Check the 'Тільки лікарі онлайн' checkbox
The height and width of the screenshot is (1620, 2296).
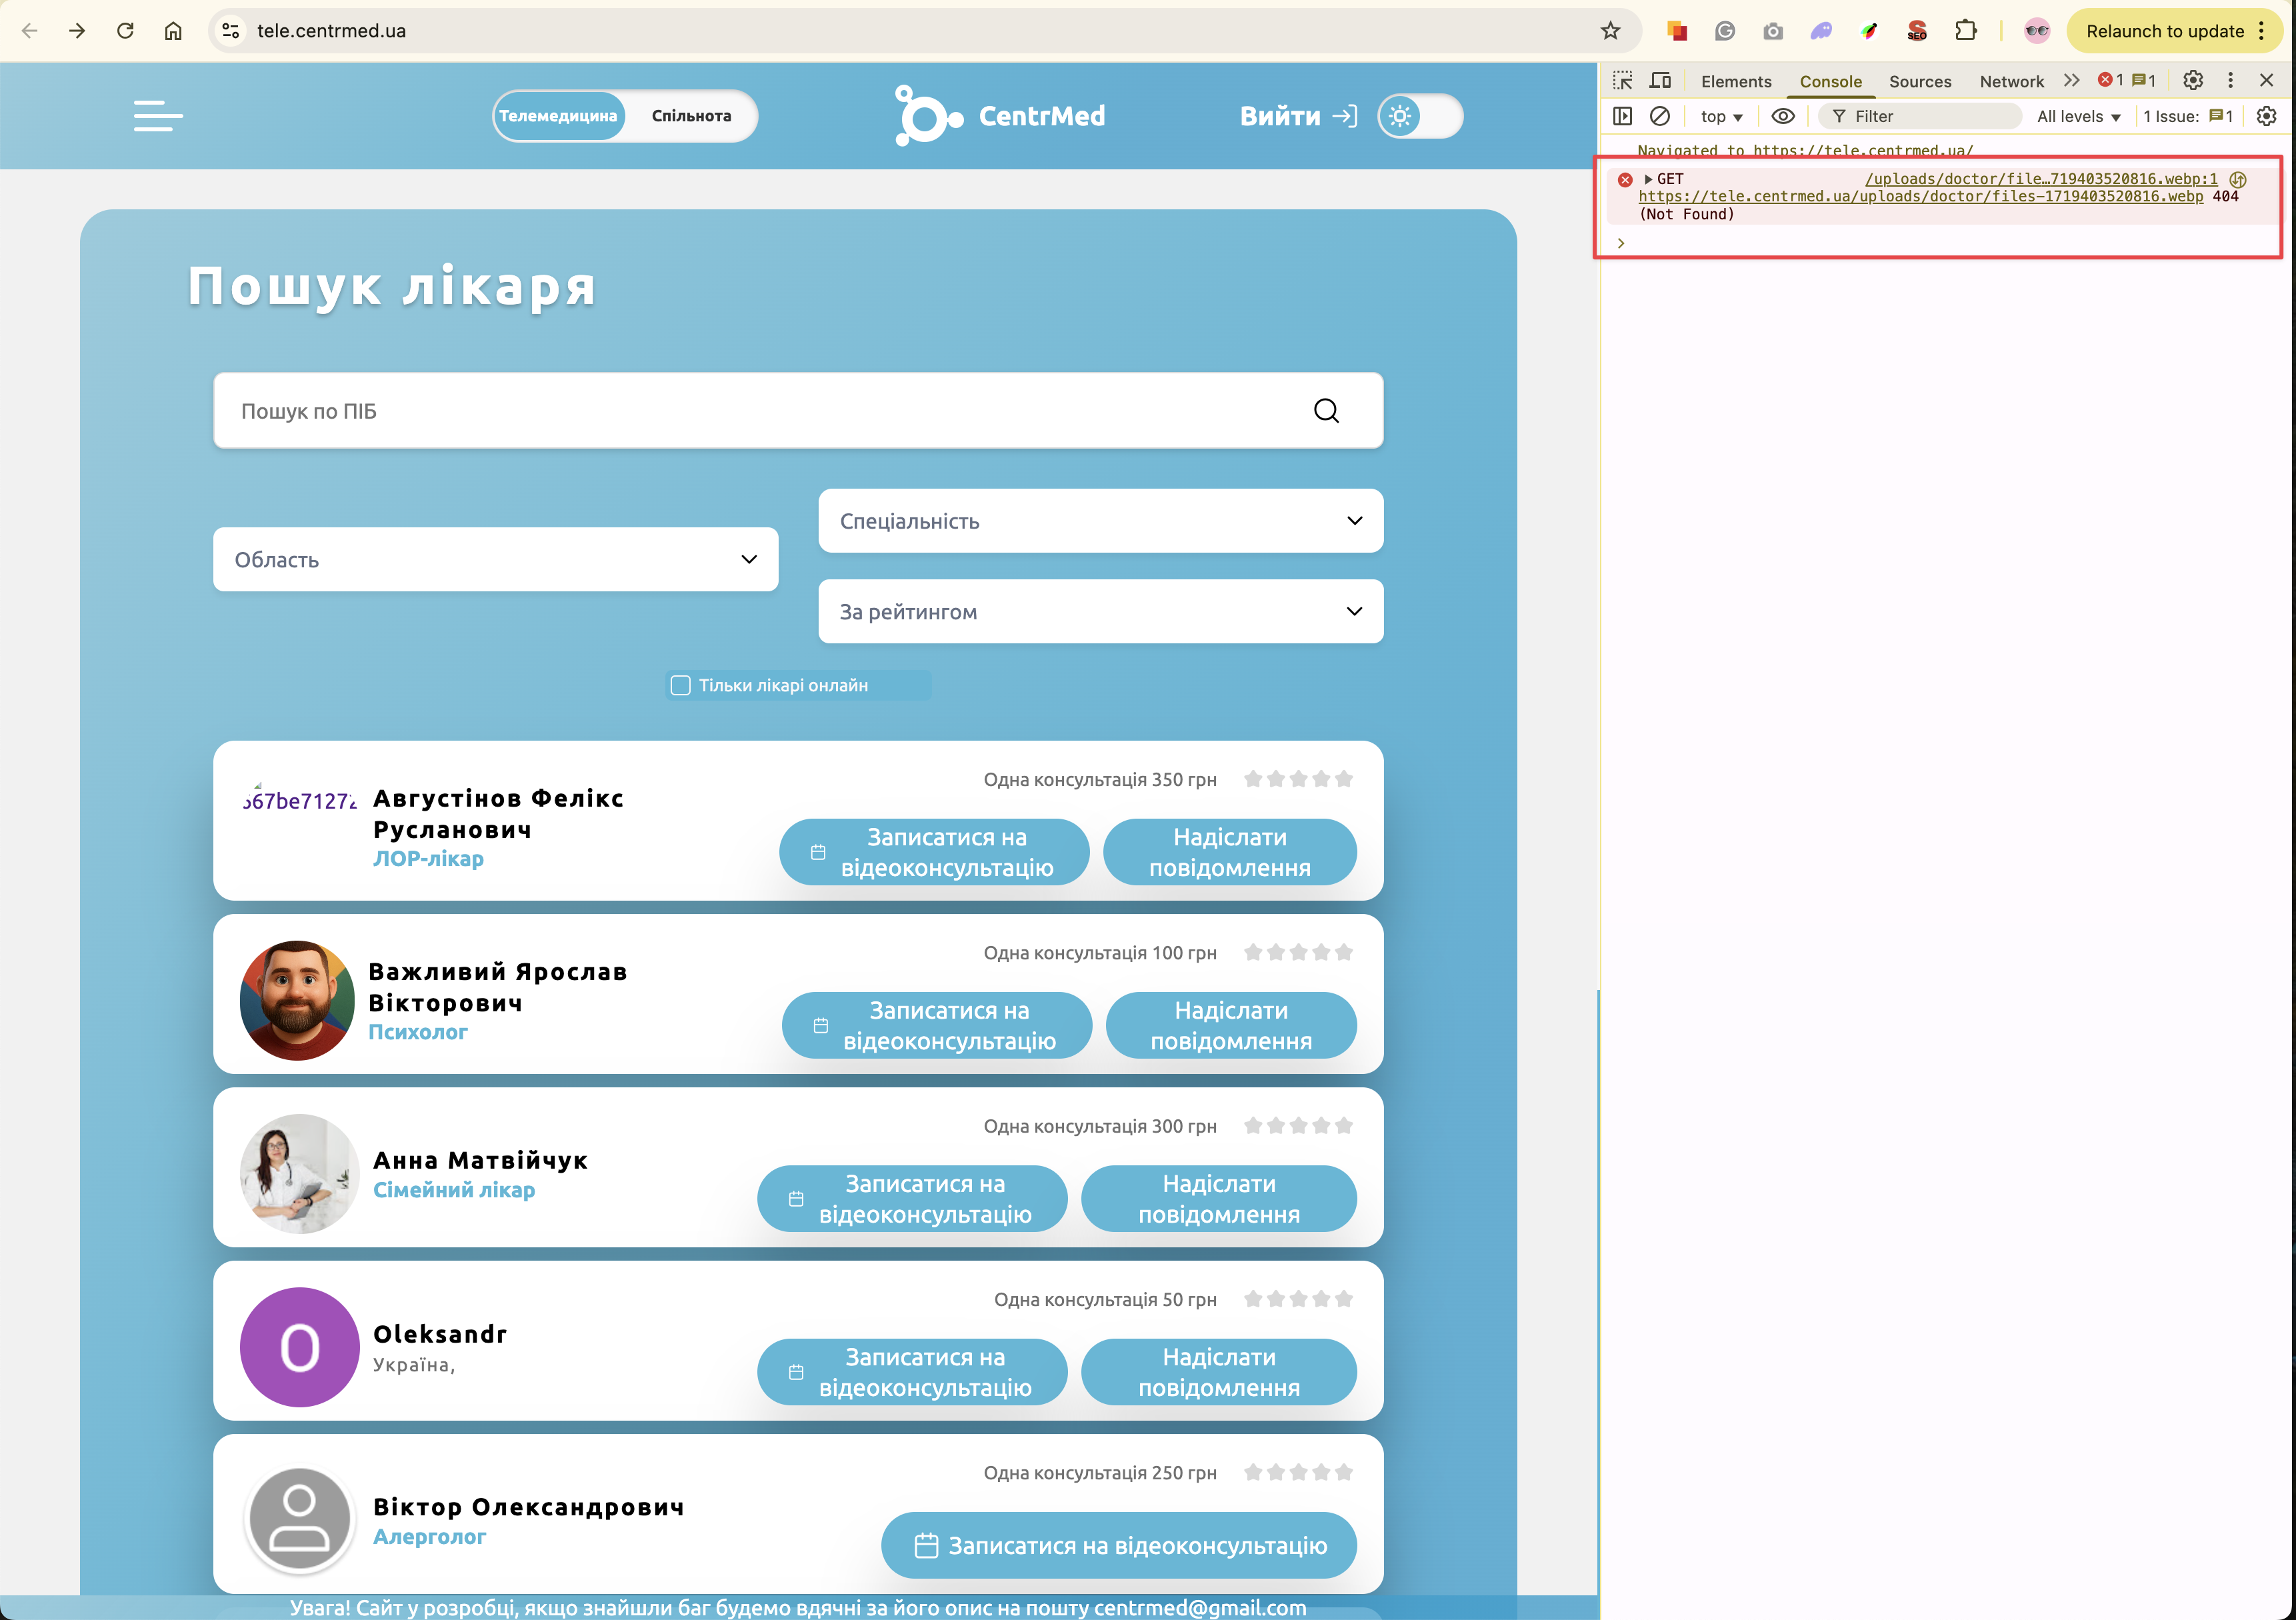coord(680,685)
